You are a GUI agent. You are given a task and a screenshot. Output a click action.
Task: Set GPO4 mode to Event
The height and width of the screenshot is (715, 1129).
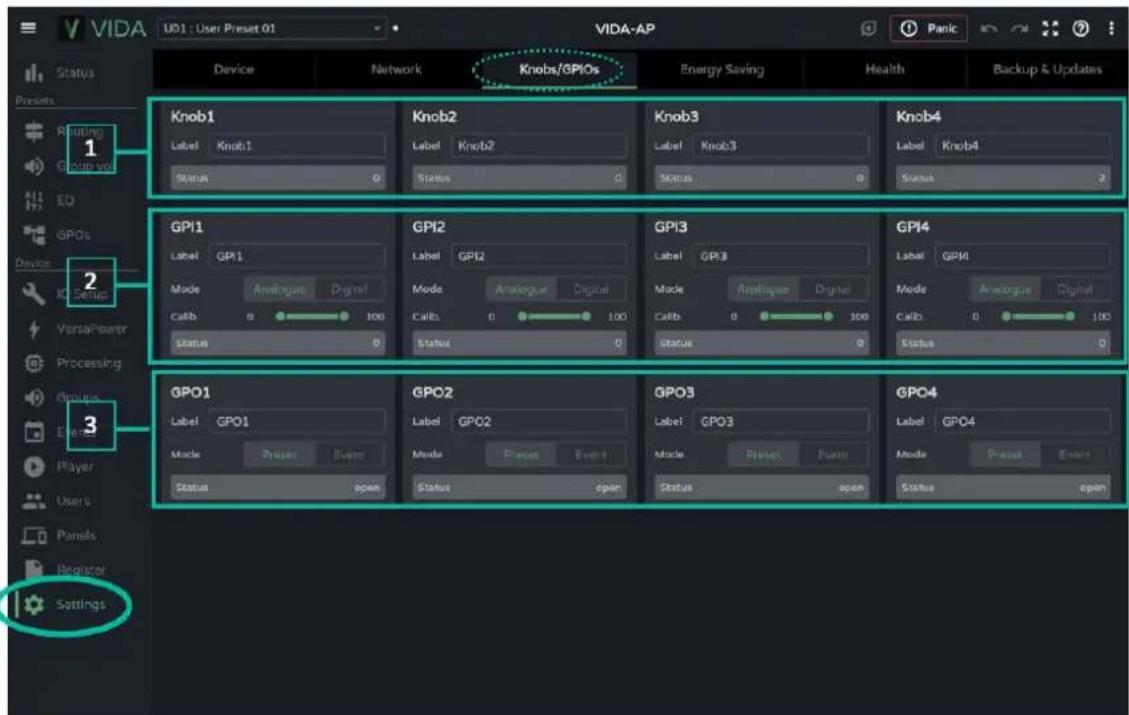1074,455
